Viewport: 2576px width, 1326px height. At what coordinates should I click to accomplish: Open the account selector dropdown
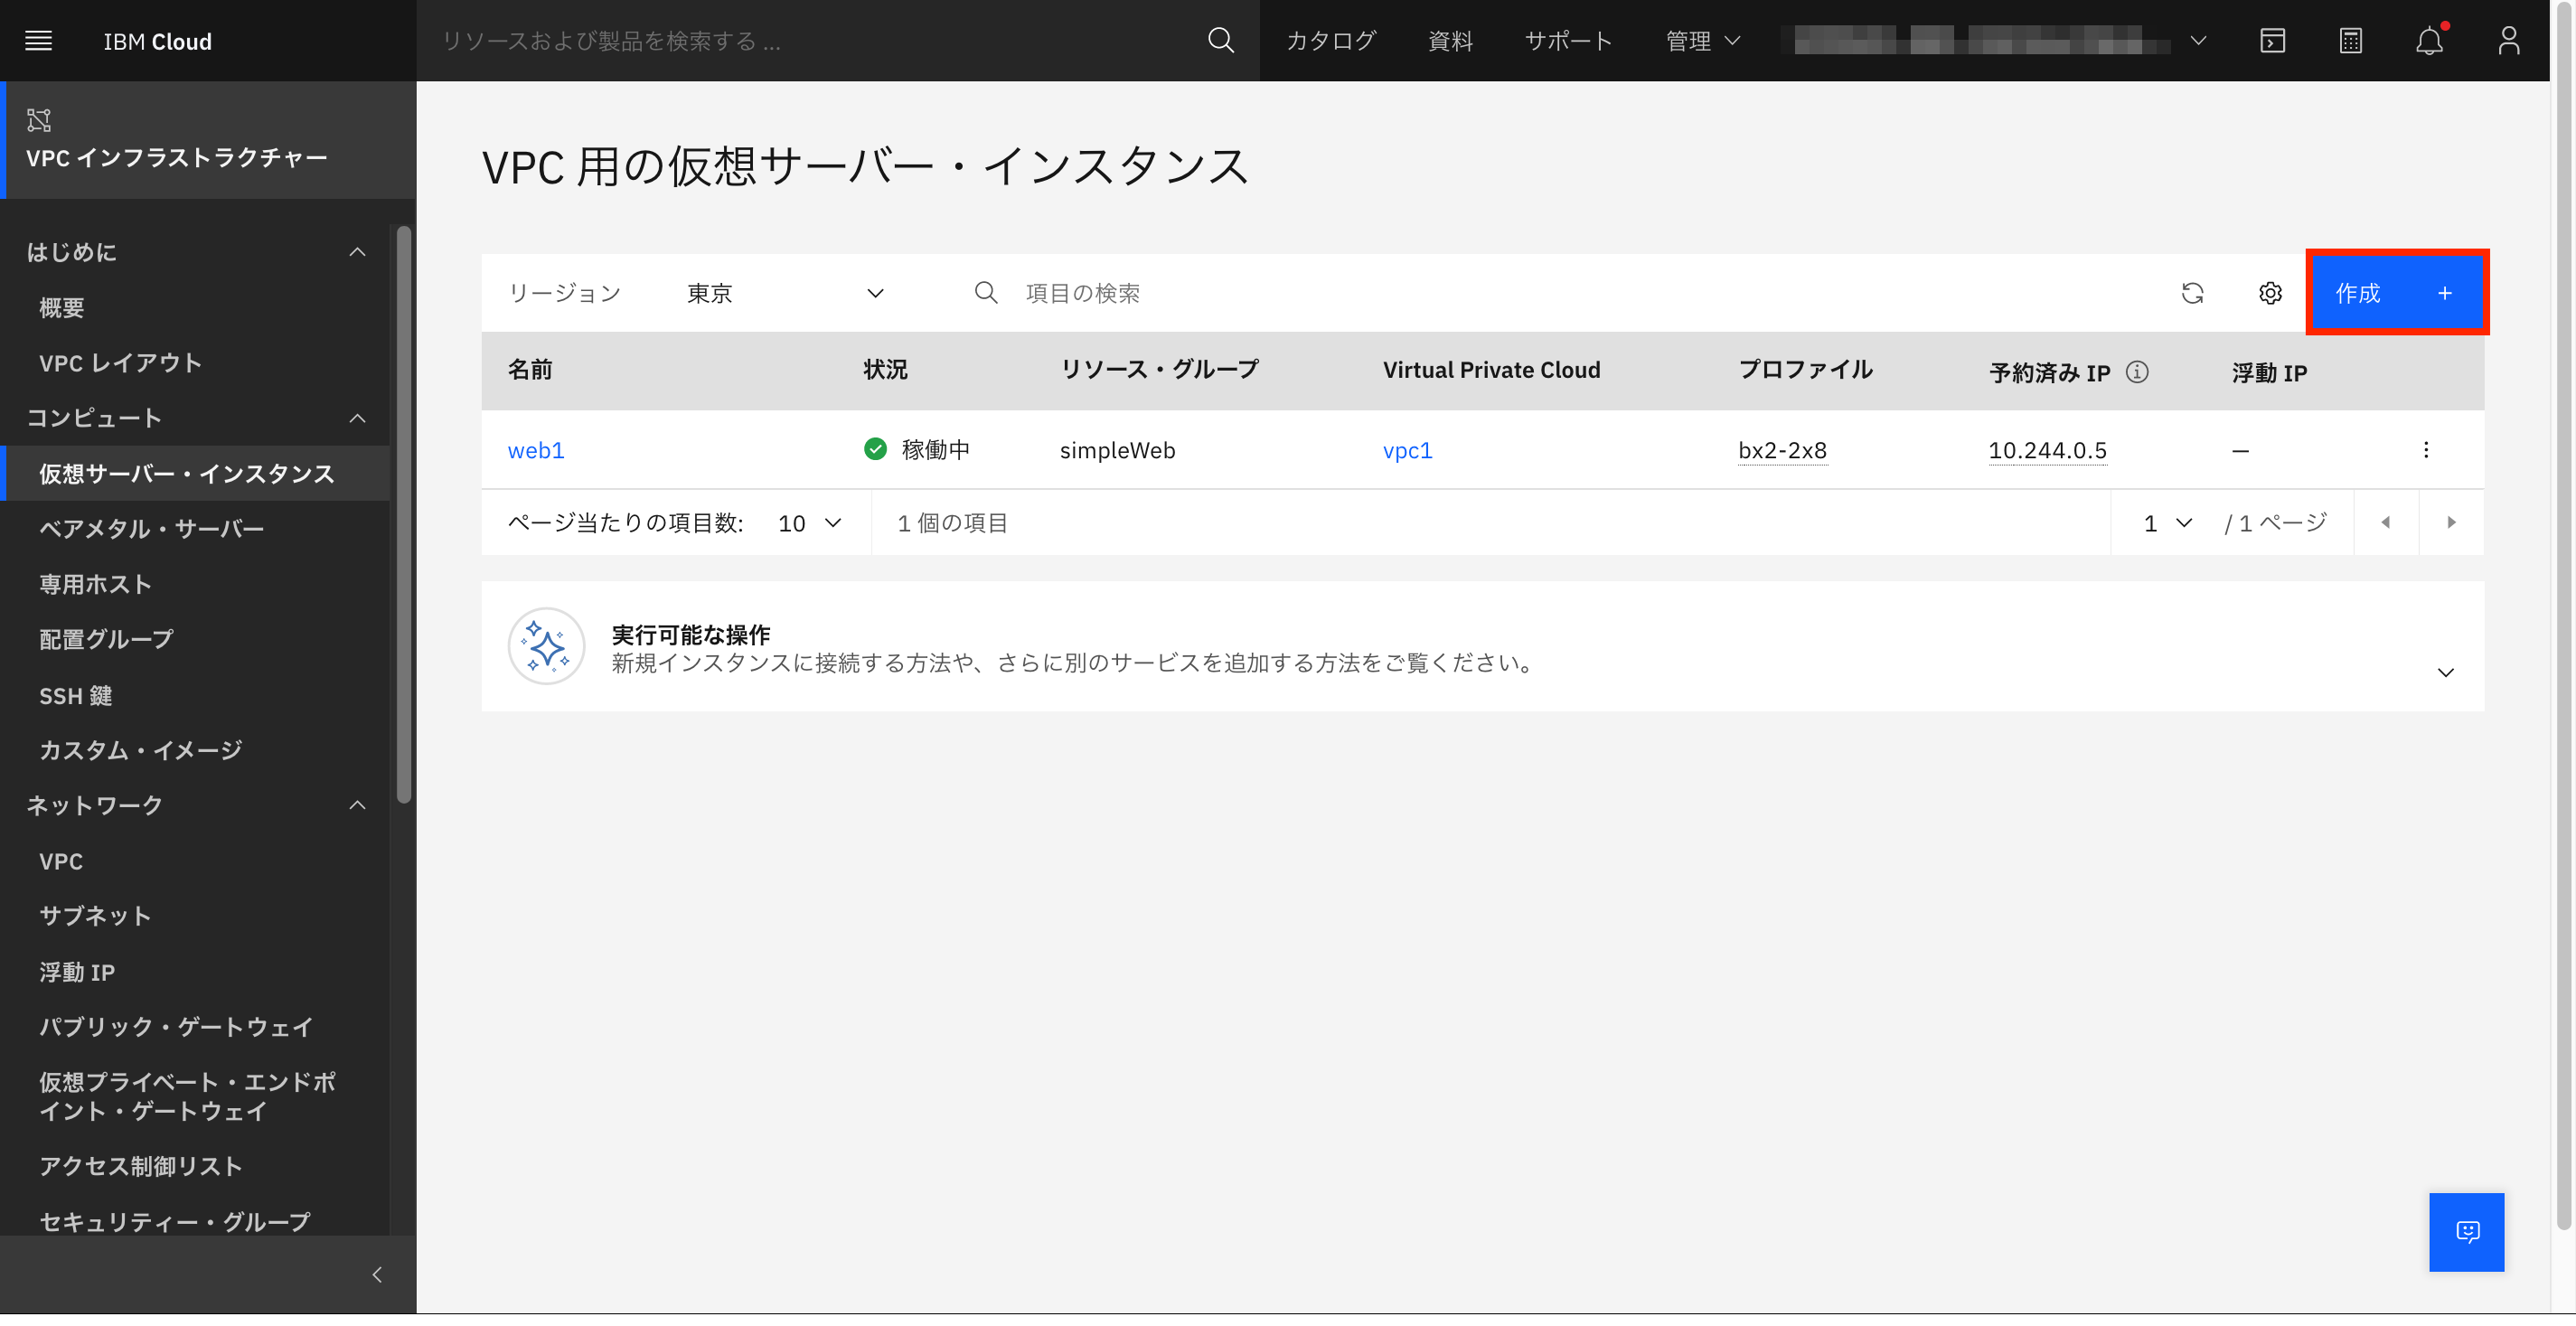(x=2197, y=41)
